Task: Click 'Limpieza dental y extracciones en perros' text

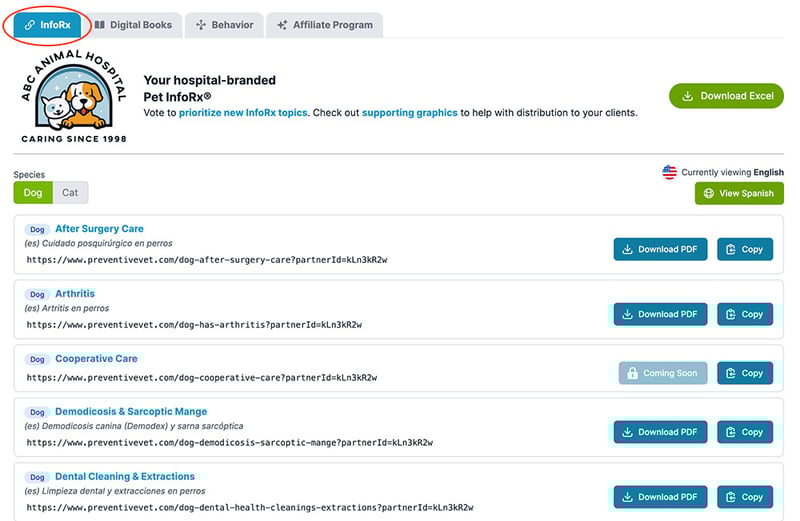Action: point(123,491)
